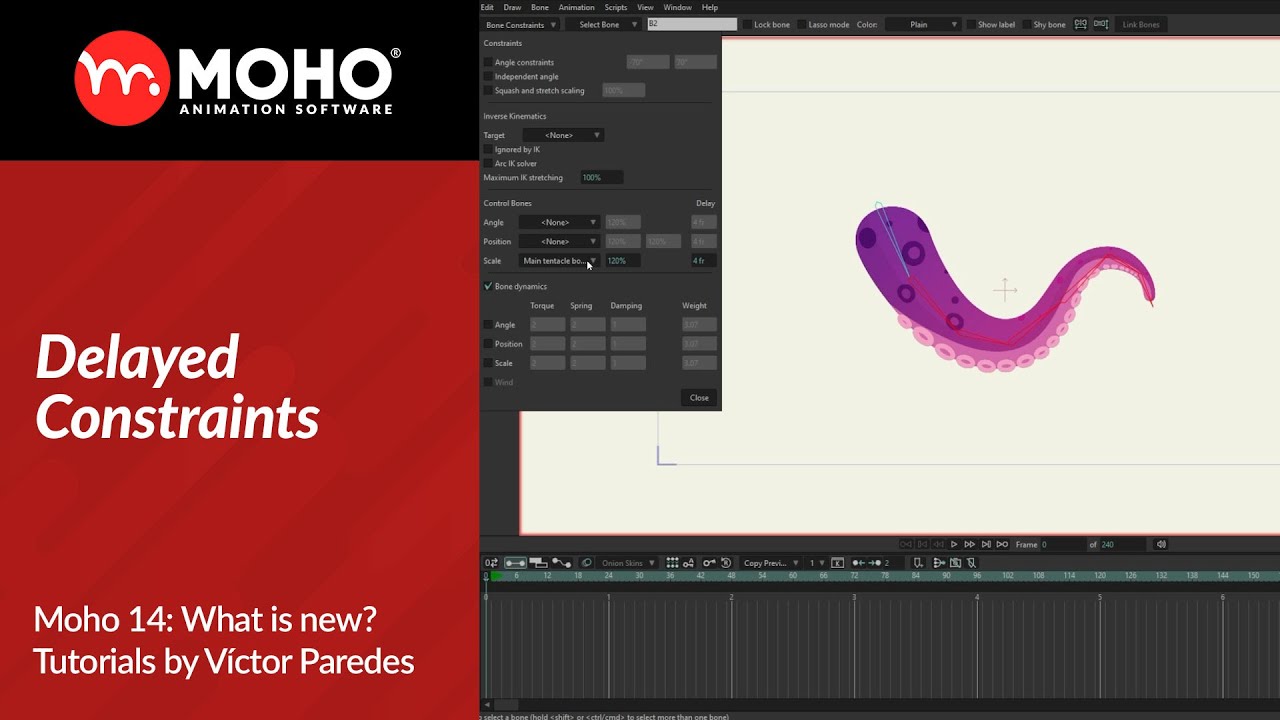The height and width of the screenshot is (720, 1280).
Task: Mute audio with the speaker icon
Action: 1161,545
